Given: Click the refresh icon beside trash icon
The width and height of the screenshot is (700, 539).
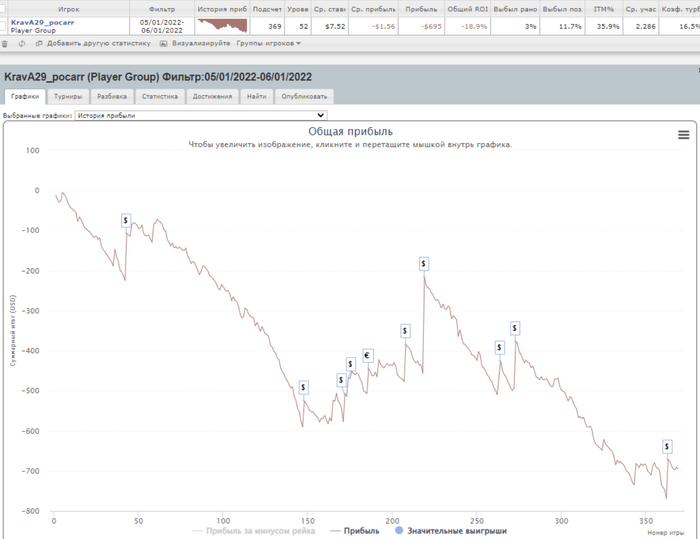Looking at the screenshot, I should click(21, 44).
